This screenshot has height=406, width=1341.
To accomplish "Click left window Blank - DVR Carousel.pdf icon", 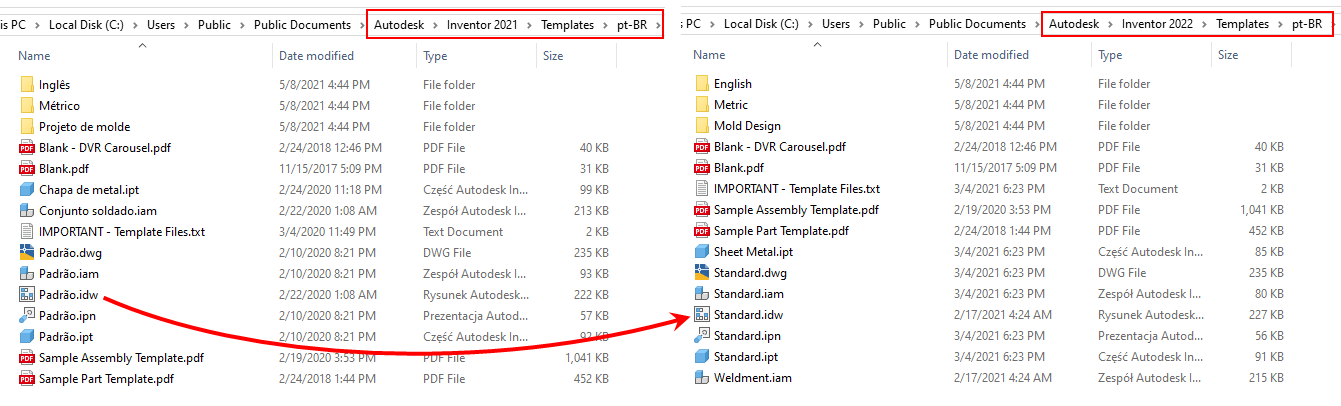I will 27,148.
